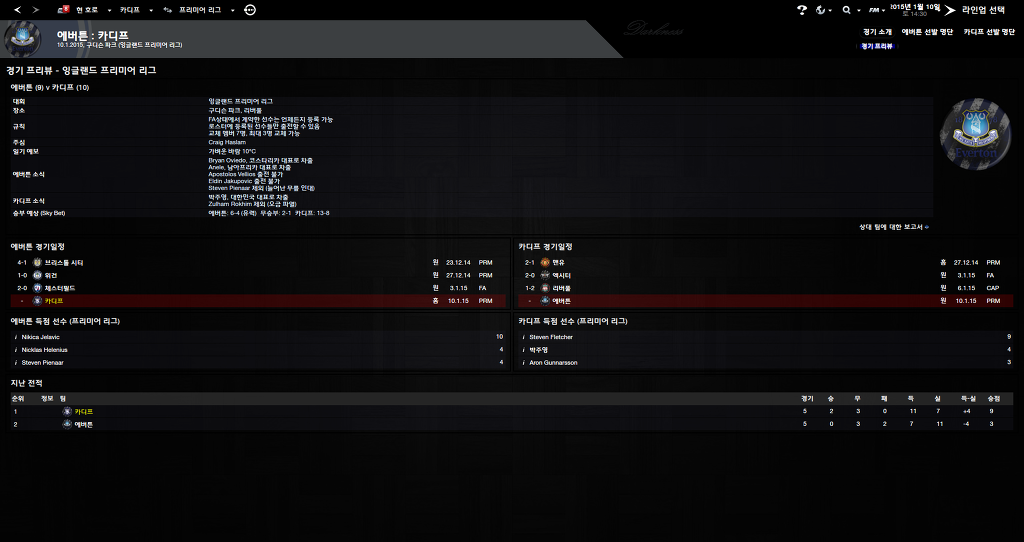Image resolution: width=1024 pixels, height=542 pixels.
Task: Expand the 카디프 club dropdown menu
Action: 135,9
